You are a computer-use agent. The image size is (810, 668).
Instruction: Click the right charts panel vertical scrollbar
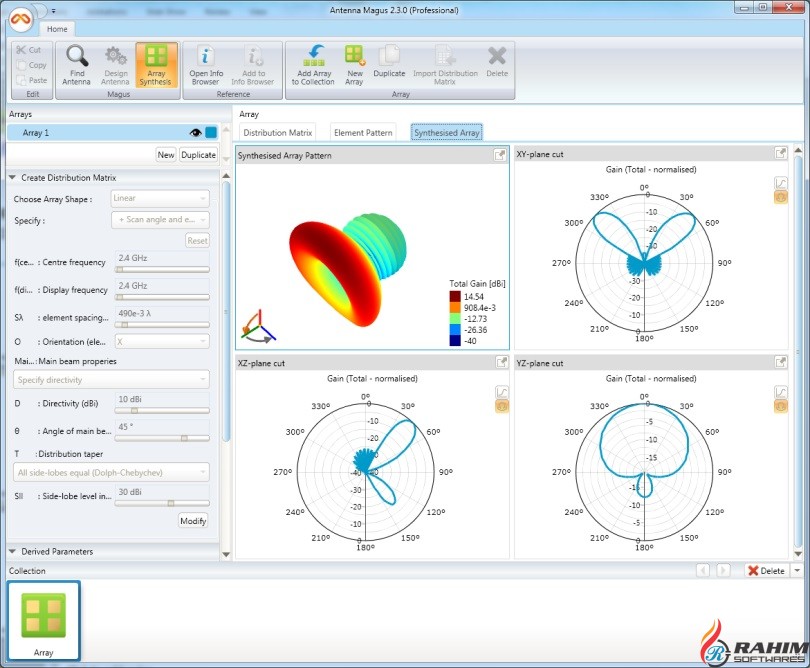(x=798, y=351)
